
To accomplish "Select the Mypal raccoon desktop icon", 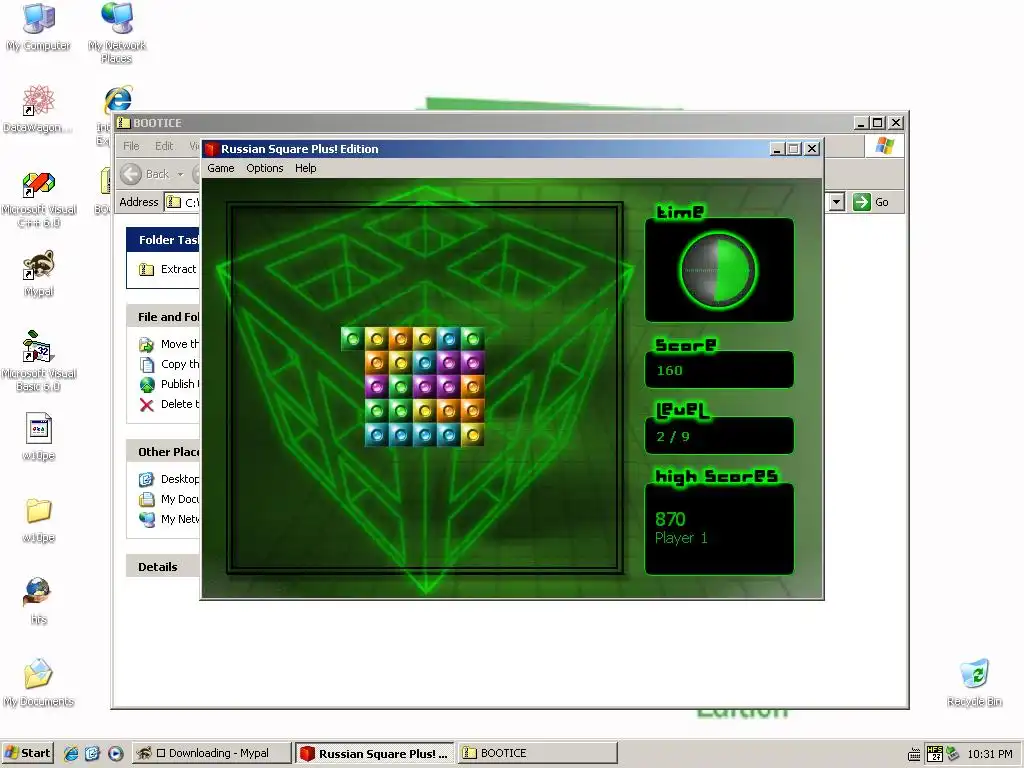I will coord(39,273).
